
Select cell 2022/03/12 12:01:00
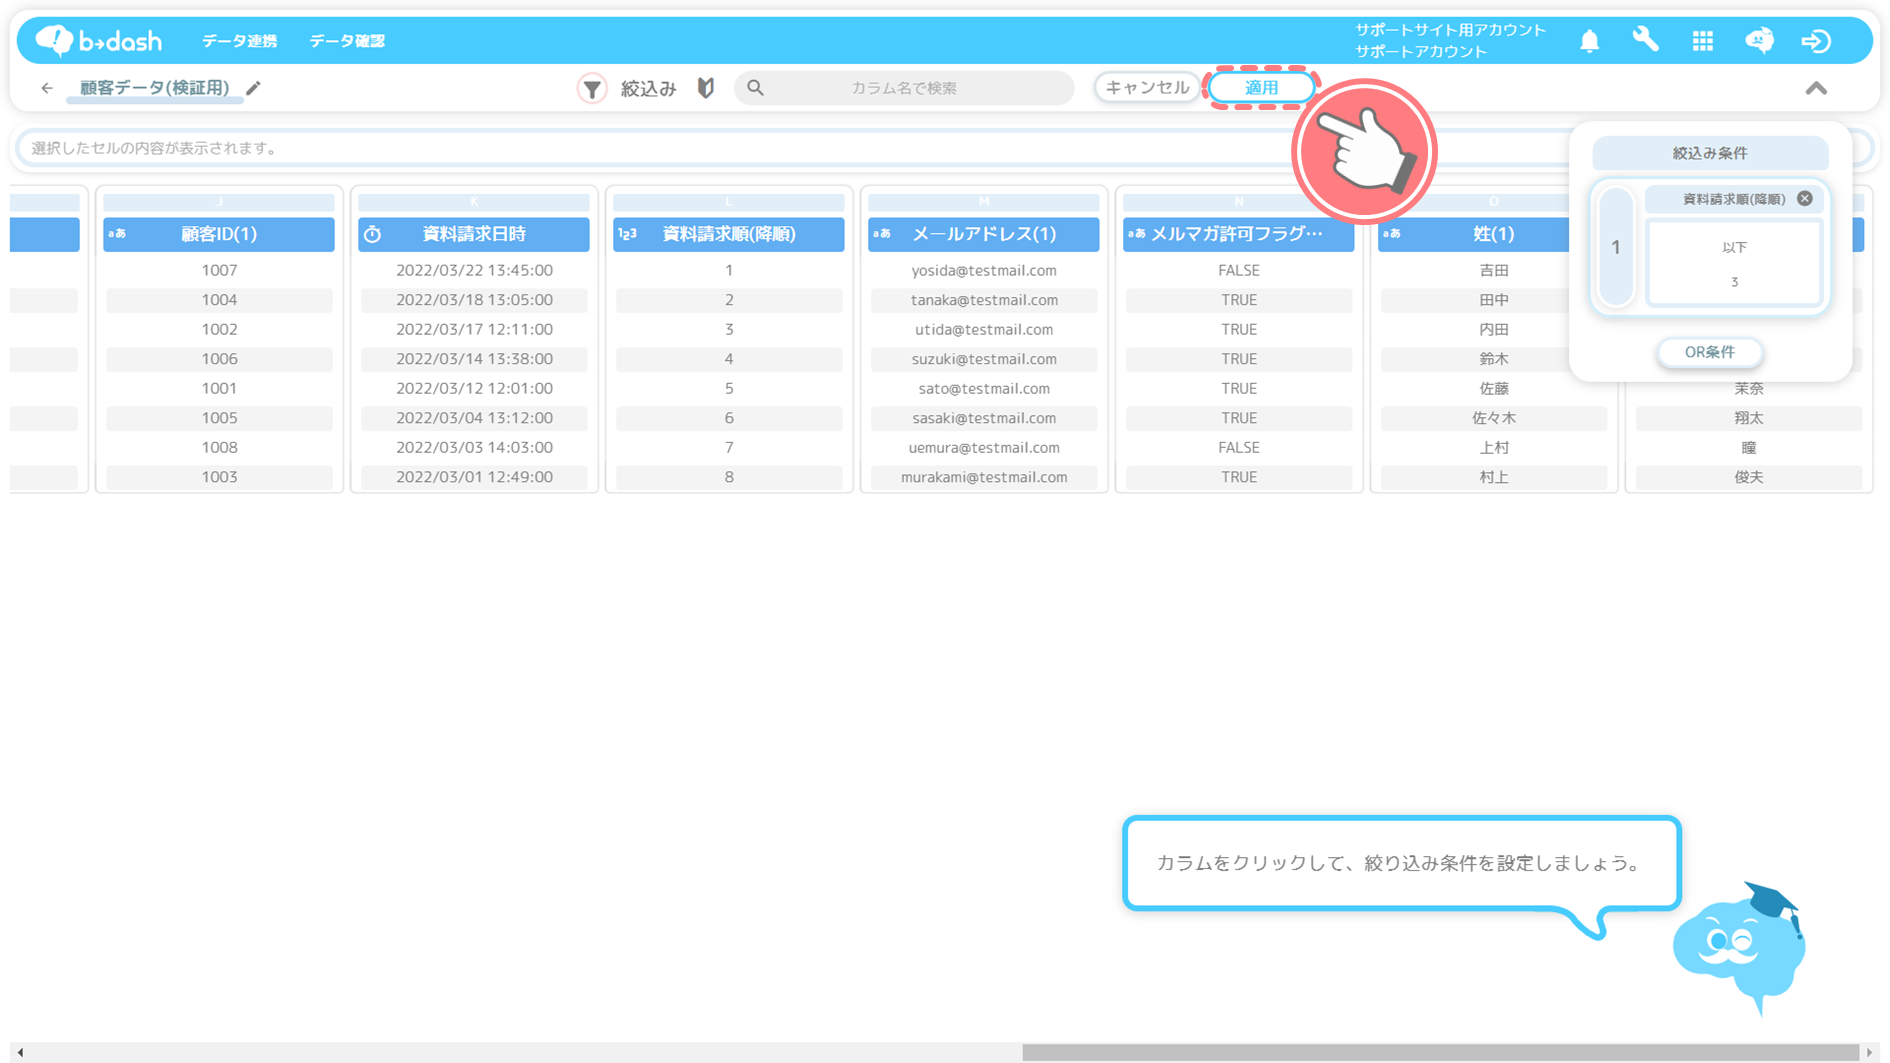(474, 388)
